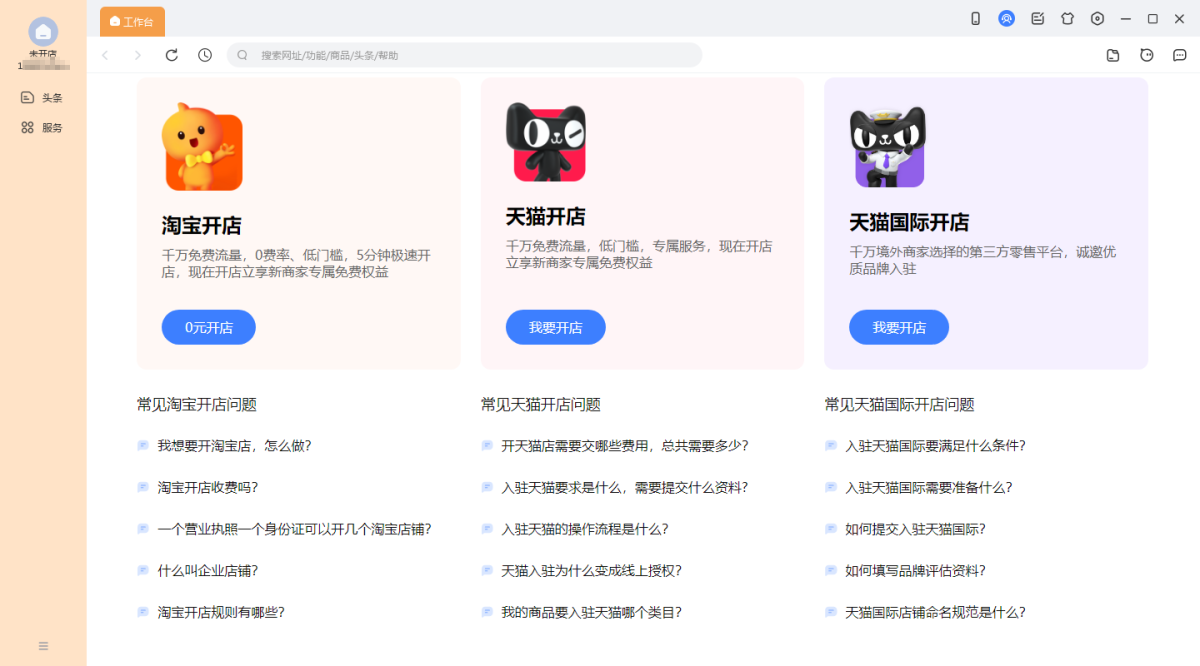Click 我要开店 button under 天猫国际开店

click(x=898, y=327)
